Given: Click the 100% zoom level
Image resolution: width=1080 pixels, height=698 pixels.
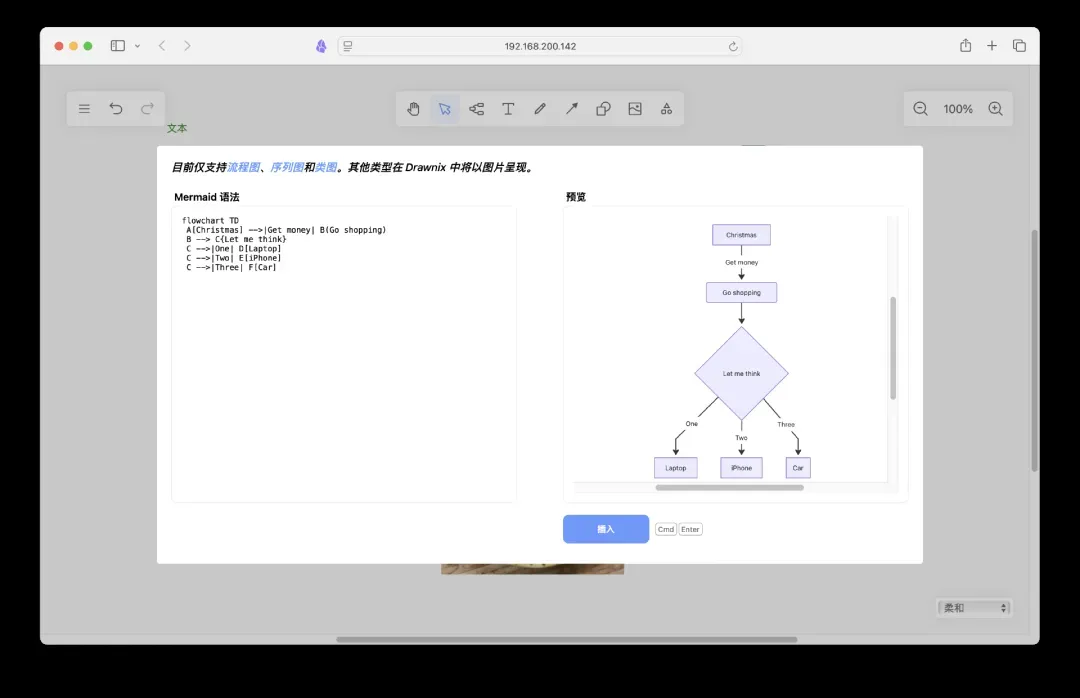Looking at the screenshot, I should [x=958, y=109].
